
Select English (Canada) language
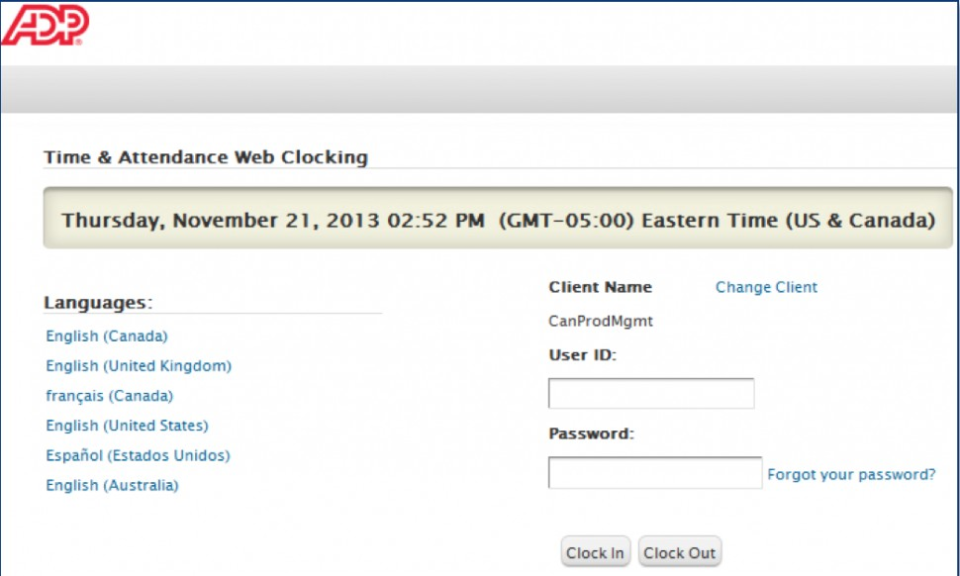(x=107, y=336)
